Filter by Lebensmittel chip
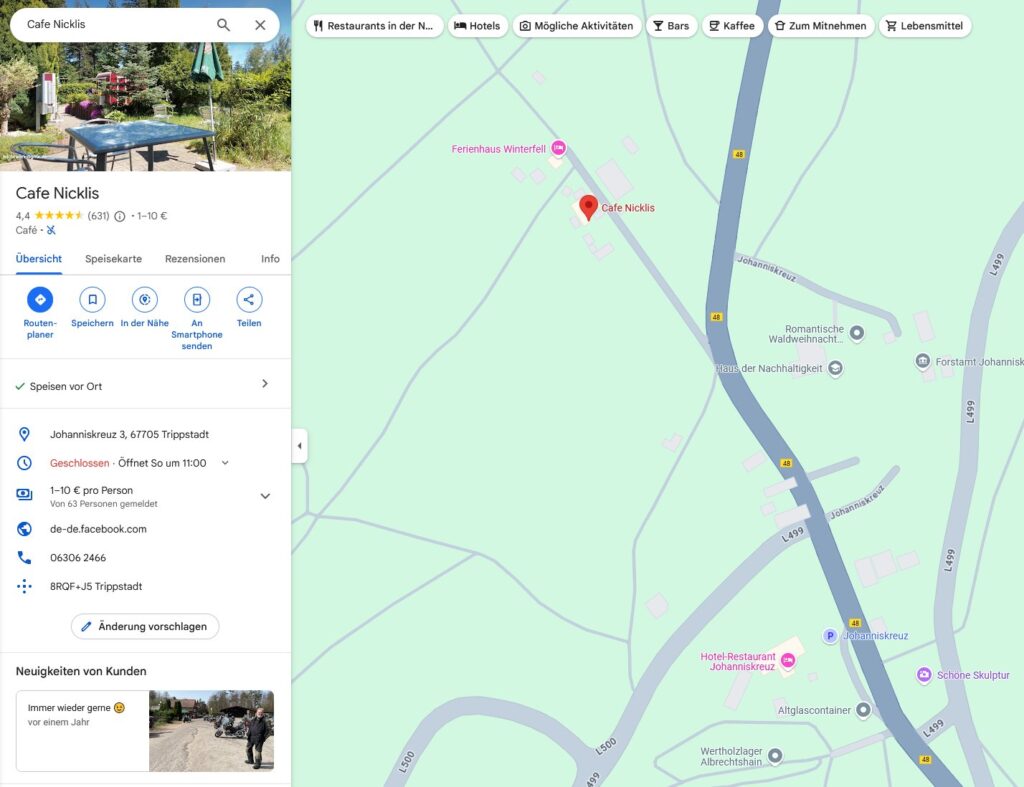Image resolution: width=1024 pixels, height=787 pixels. tap(925, 26)
